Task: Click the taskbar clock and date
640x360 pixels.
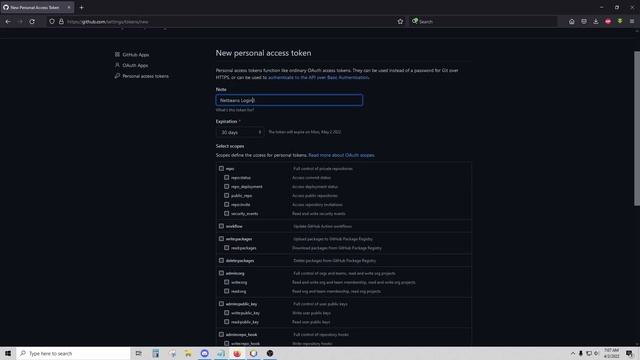Action: click(x=611, y=353)
